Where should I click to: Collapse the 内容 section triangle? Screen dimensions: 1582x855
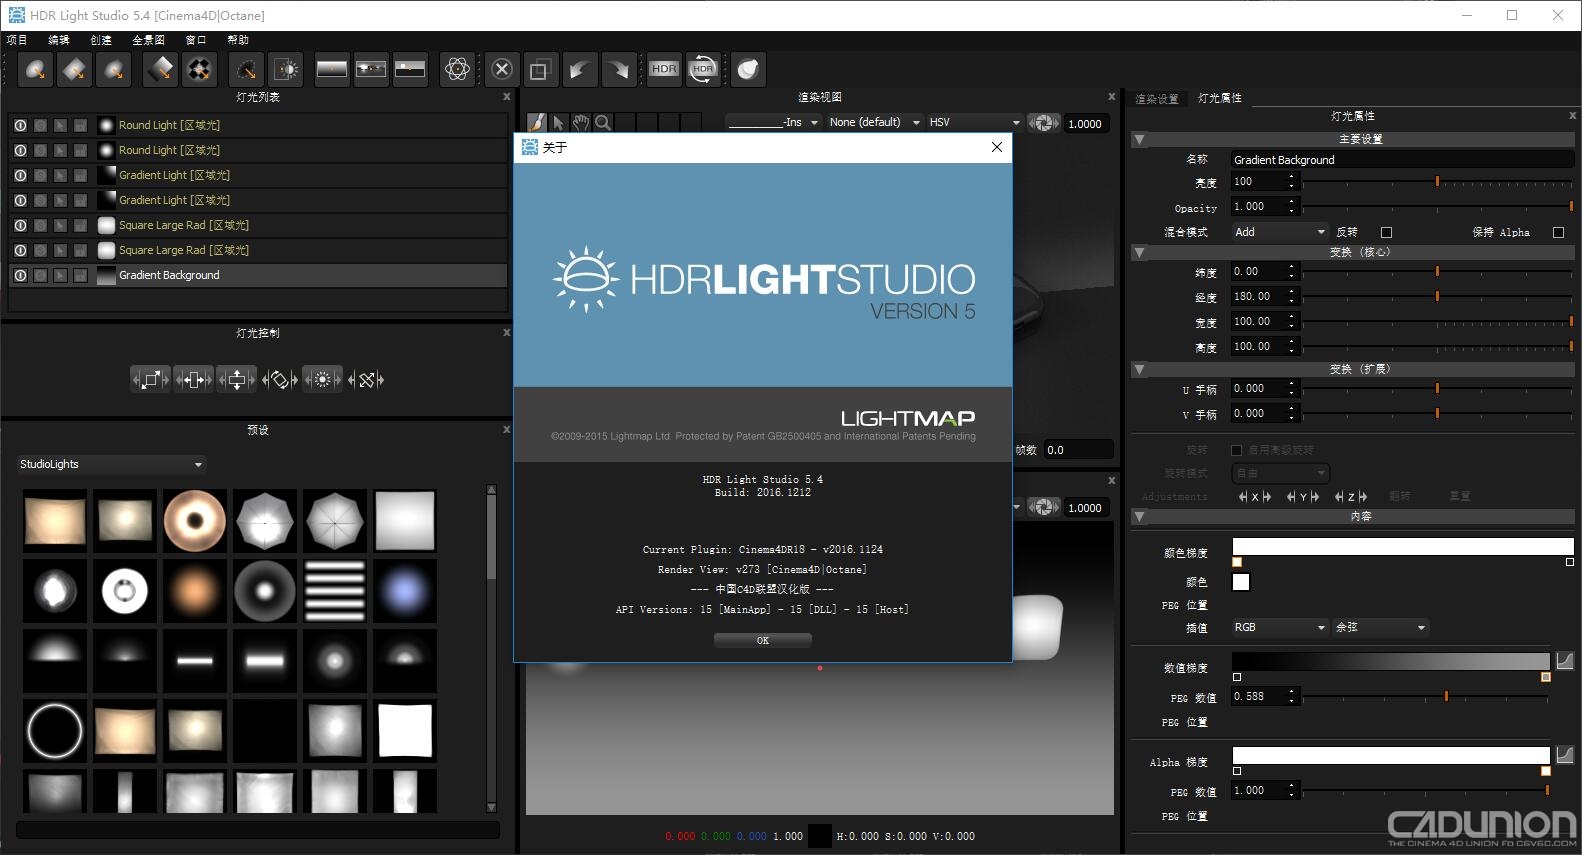(x=1139, y=516)
